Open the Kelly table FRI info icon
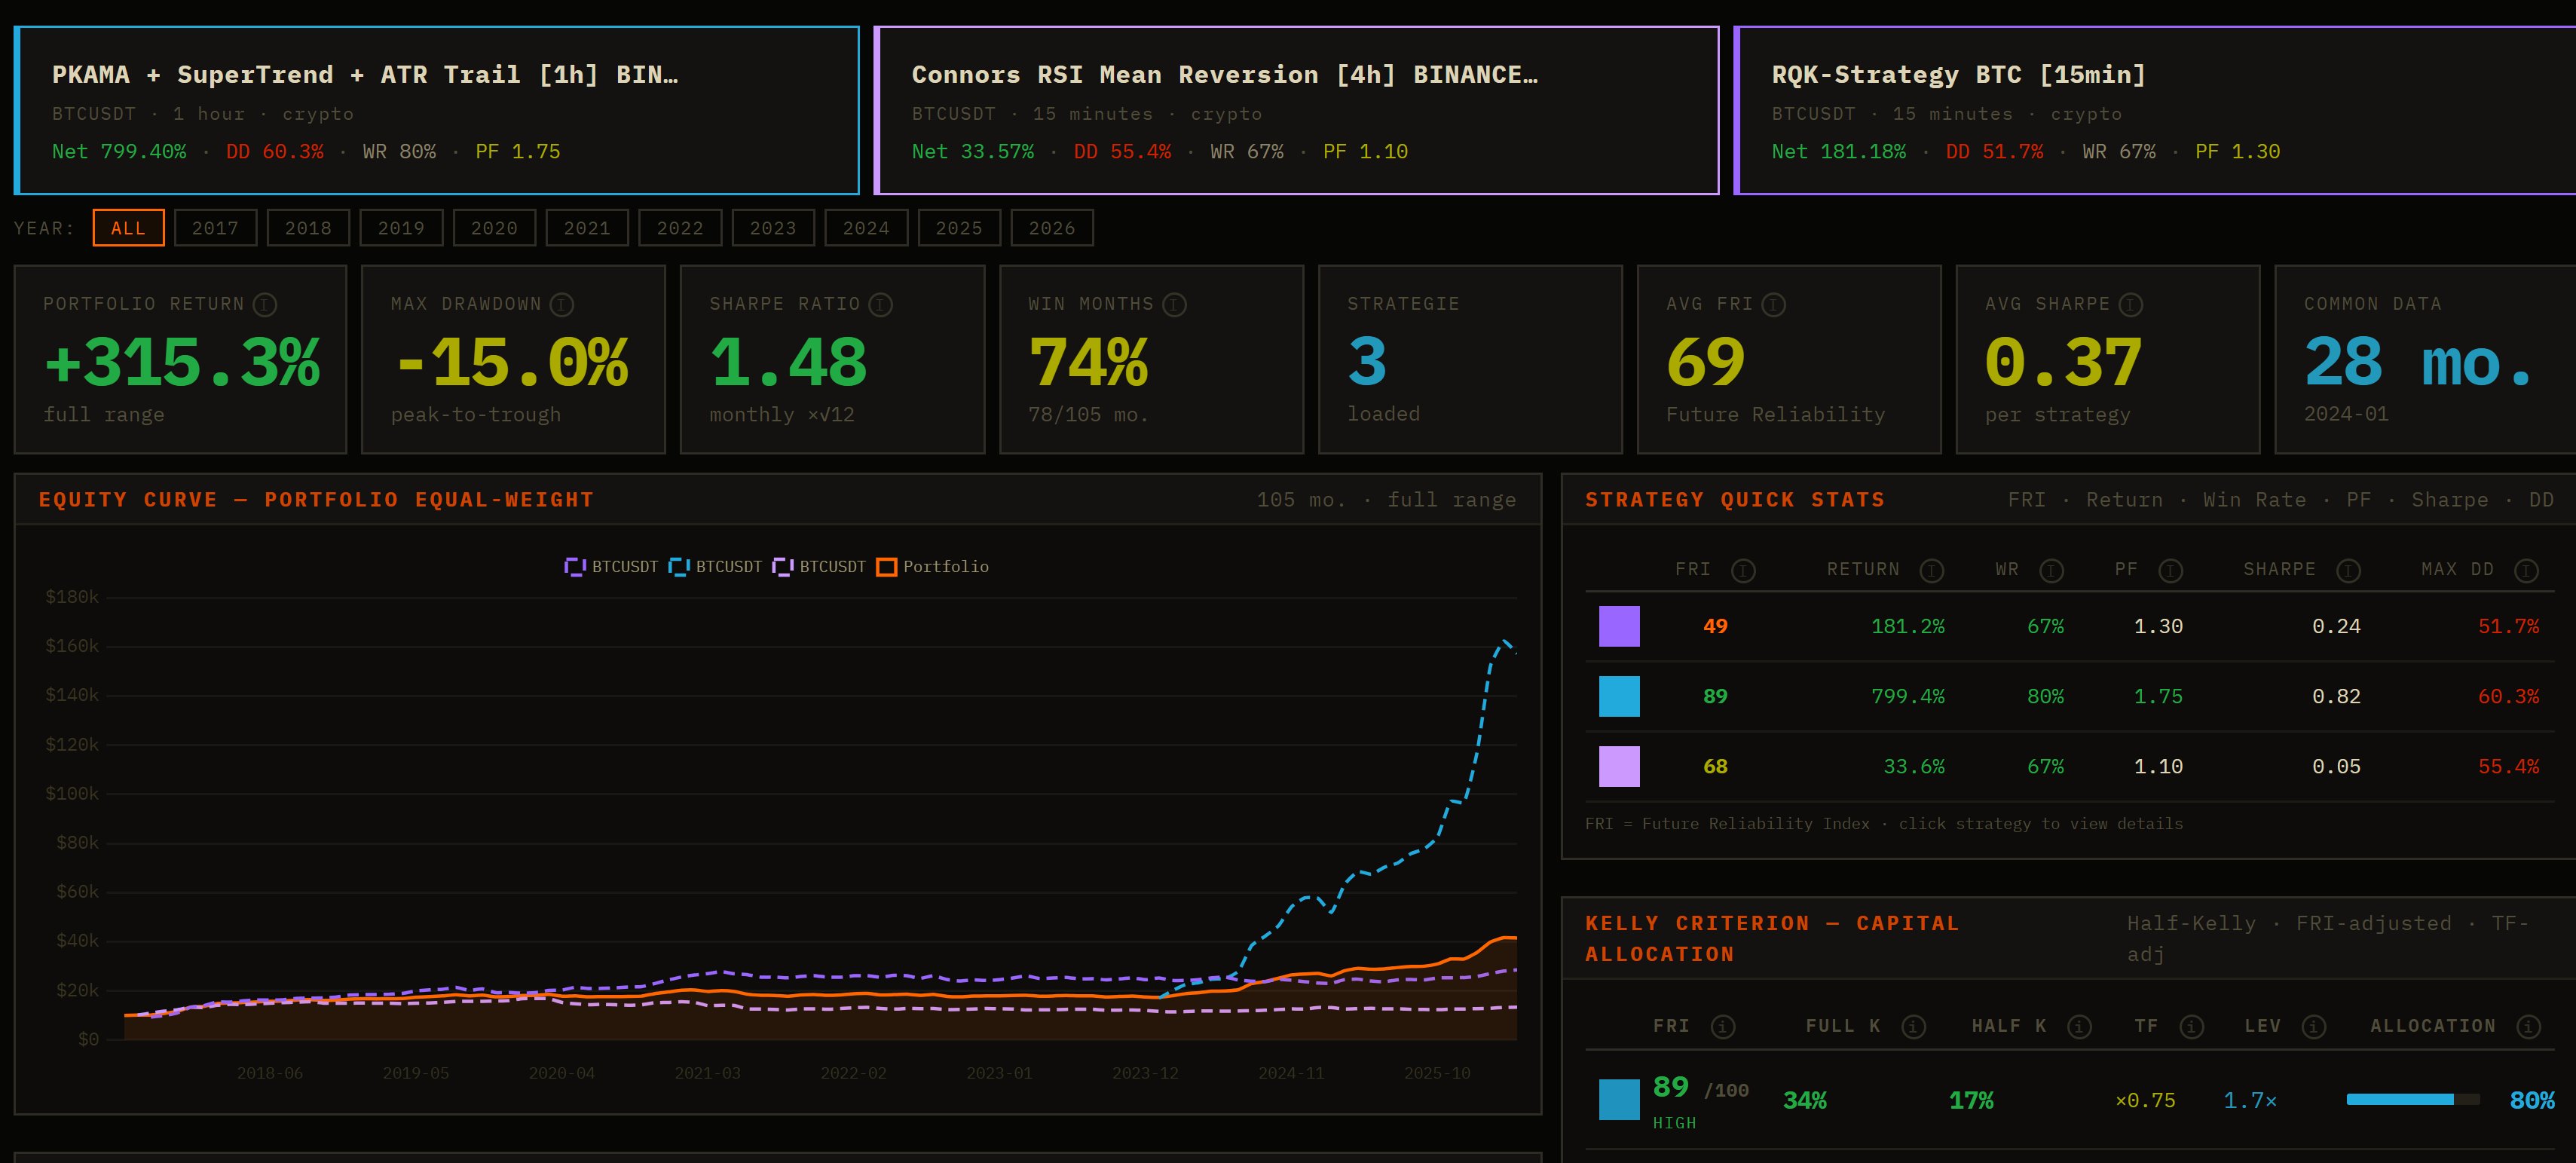 (x=1723, y=1027)
